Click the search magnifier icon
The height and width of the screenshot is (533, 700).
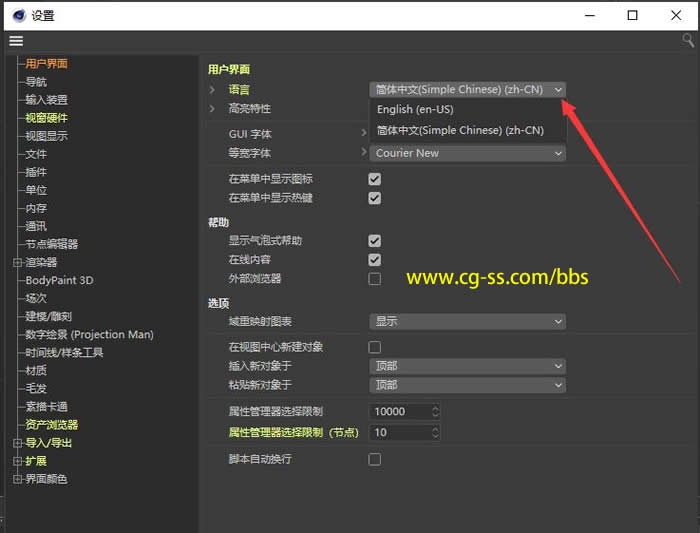pyautogui.click(x=688, y=40)
